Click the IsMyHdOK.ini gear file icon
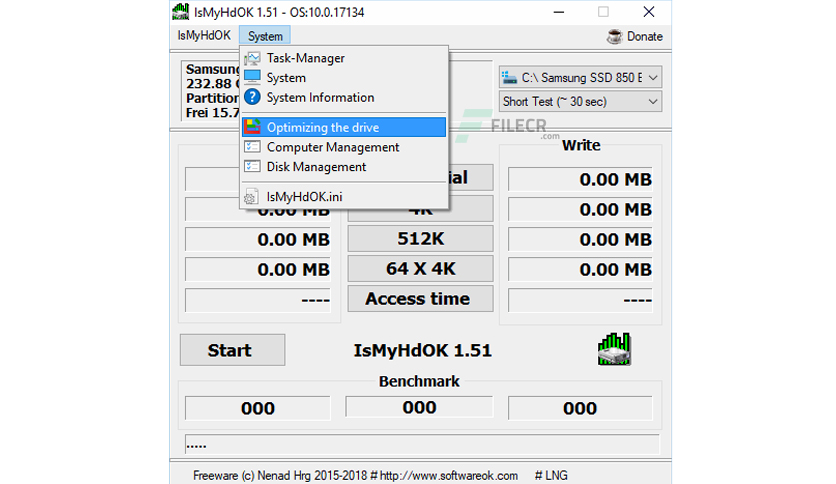 (252, 197)
